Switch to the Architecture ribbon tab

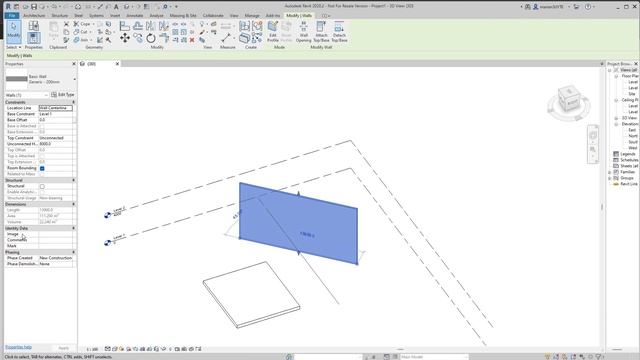tap(34, 16)
